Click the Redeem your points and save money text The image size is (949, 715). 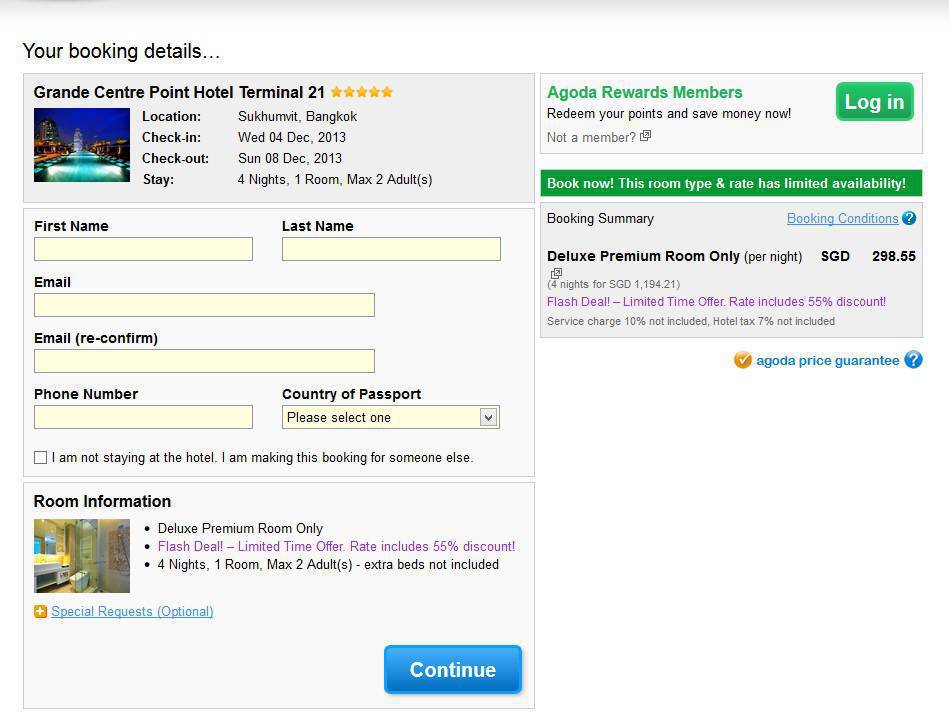(669, 114)
